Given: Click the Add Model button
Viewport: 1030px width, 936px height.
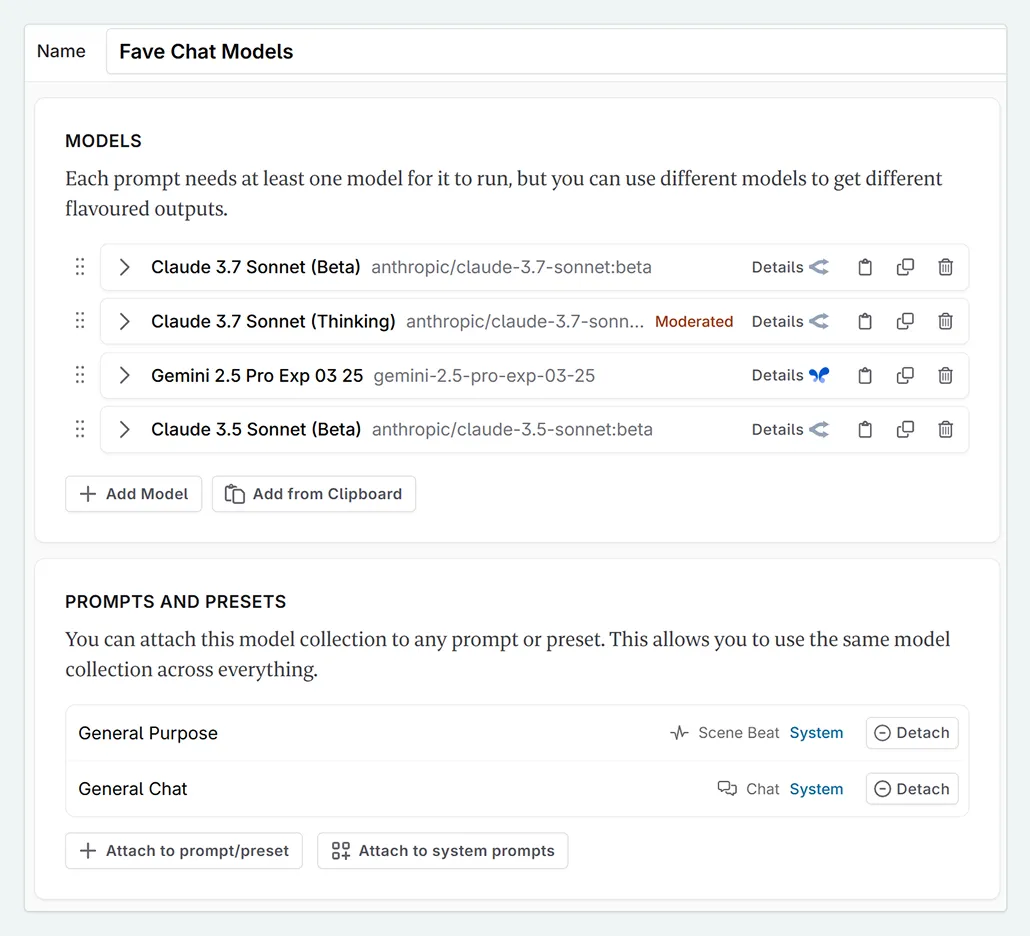Looking at the screenshot, I should pyautogui.click(x=133, y=493).
